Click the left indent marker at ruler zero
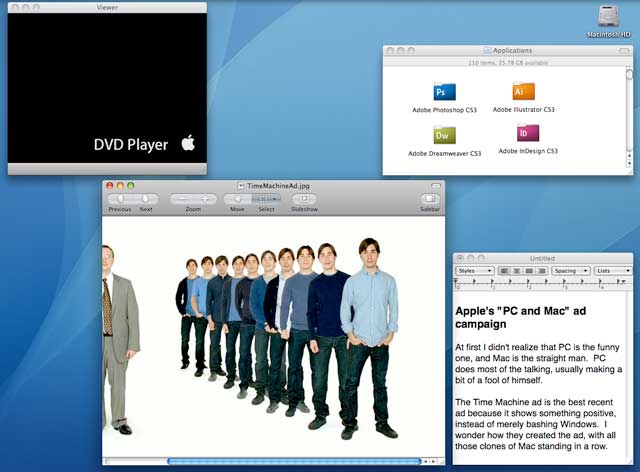The image size is (640, 472). click(x=456, y=282)
